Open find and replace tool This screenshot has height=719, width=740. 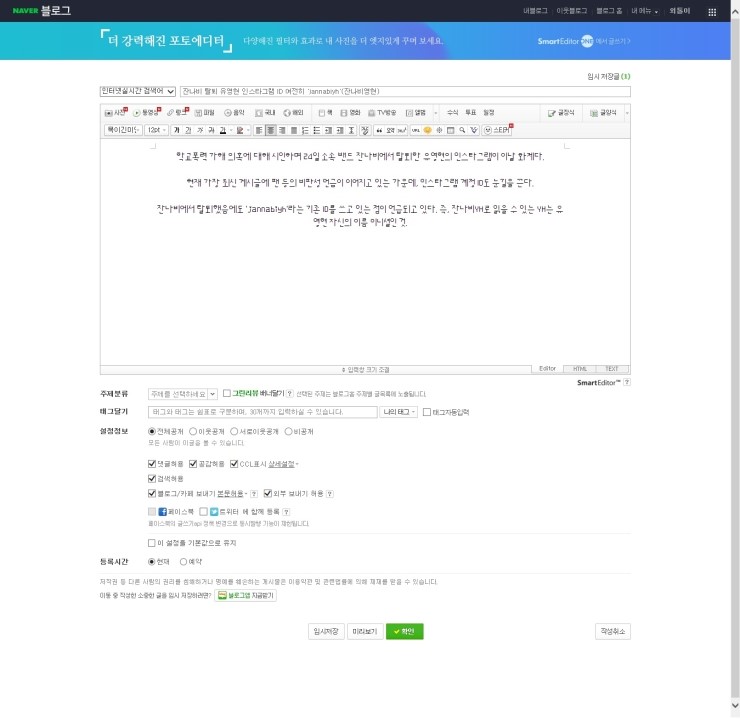462,130
